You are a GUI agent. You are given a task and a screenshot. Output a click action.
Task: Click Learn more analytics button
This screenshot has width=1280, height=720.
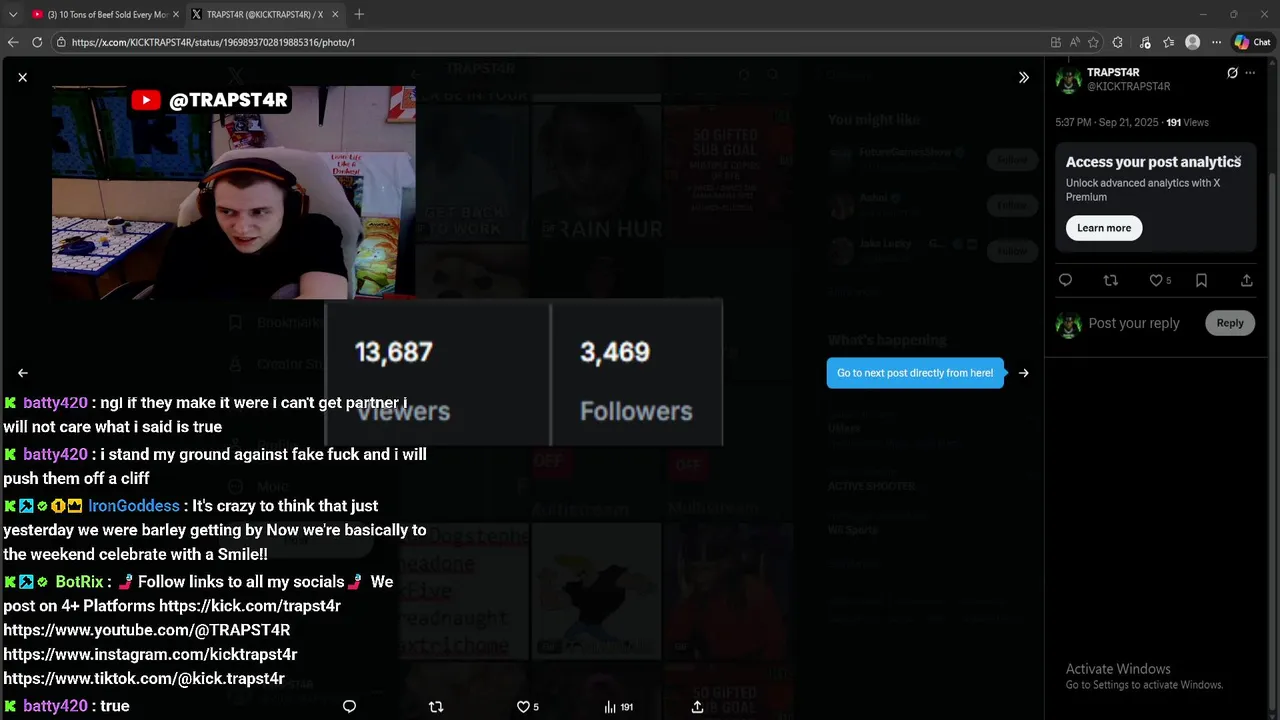point(1104,228)
